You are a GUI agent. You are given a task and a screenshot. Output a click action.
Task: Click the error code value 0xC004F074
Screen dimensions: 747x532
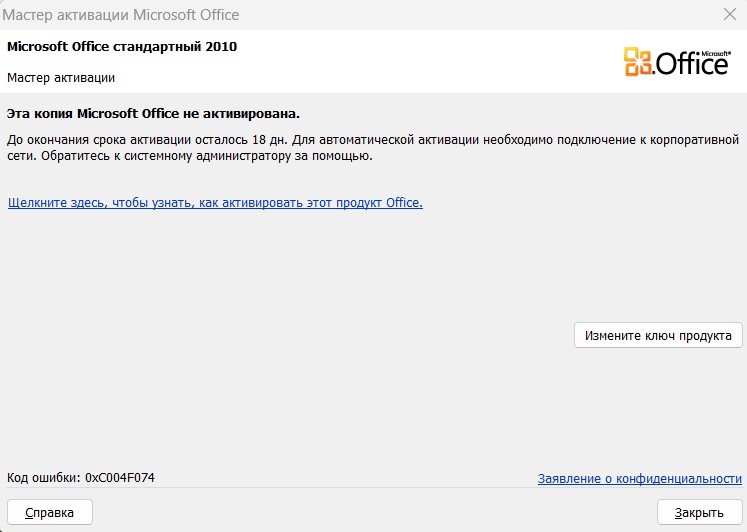[120, 478]
